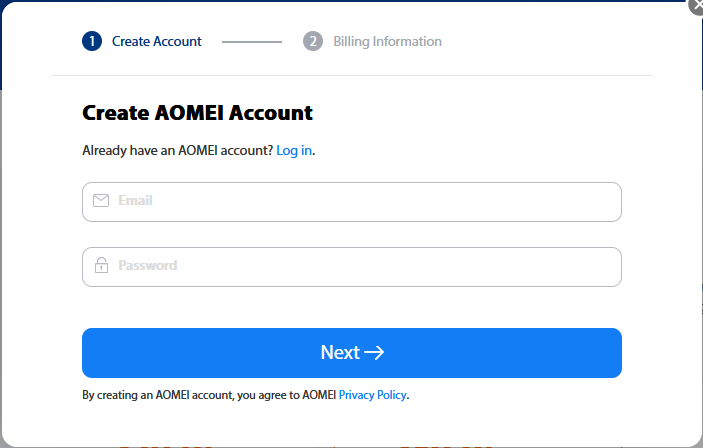Click the padlock icon in Password field
The image size is (703, 448).
coord(101,266)
